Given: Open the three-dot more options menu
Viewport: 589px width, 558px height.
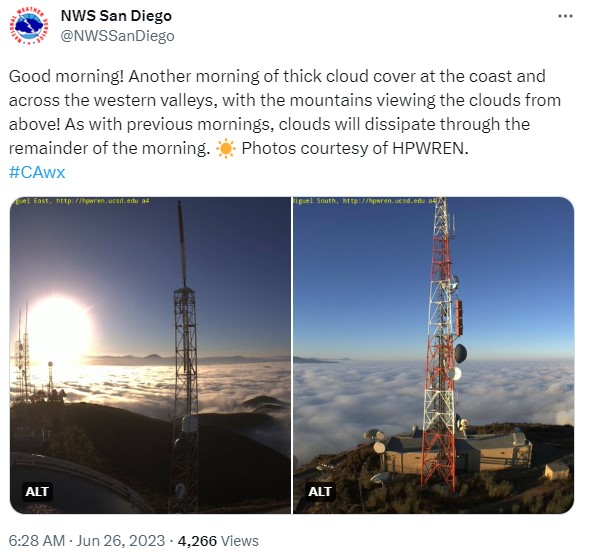Looking at the screenshot, I should [565, 16].
